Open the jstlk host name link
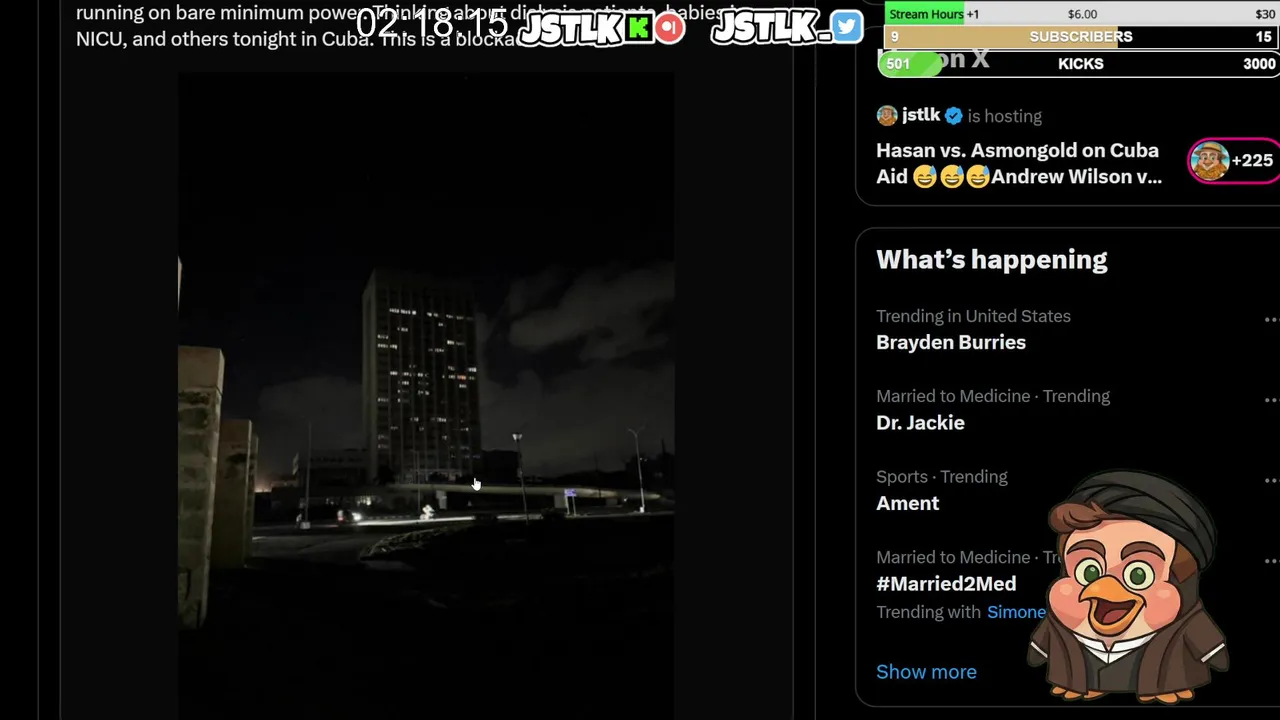This screenshot has height=720, width=1280. pyautogui.click(x=921, y=115)
